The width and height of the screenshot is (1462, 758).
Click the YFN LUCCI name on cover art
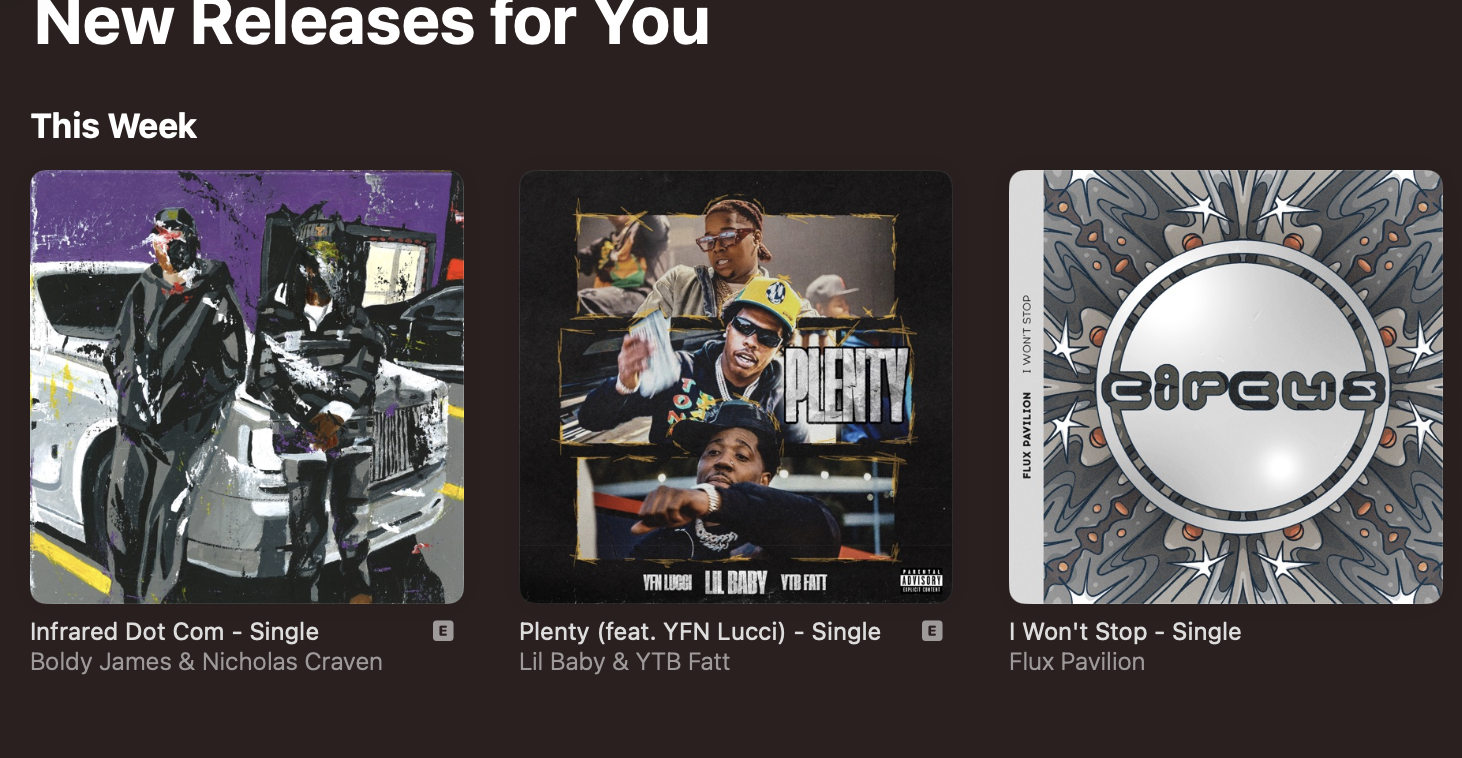(x=668, y=582)
